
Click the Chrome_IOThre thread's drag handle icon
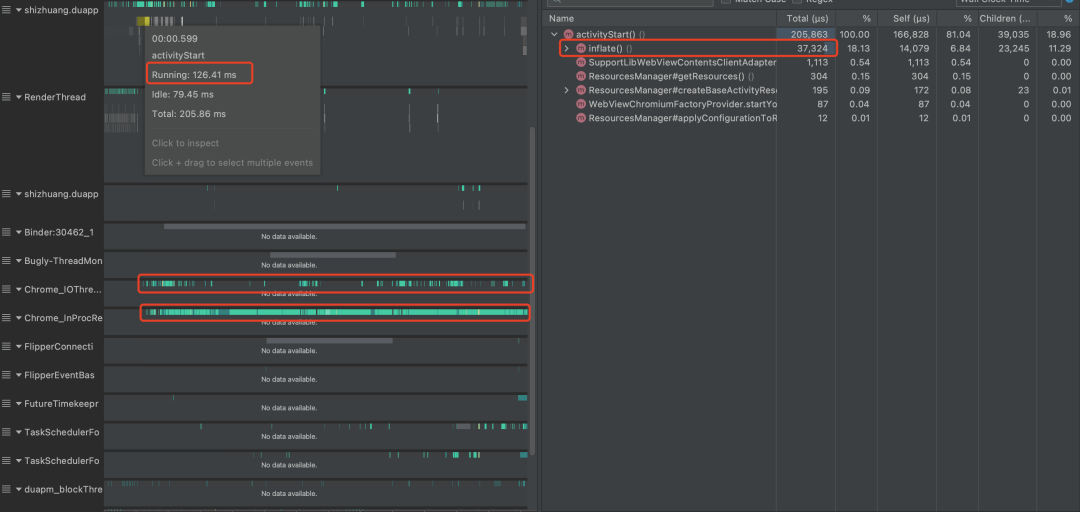(6, 289)
